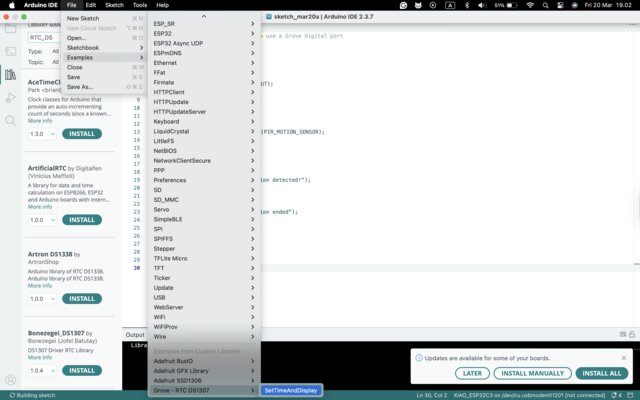Image resolution: width=640 pixels, height=400 pixels.
Task: Open the user account icon in sidebar
Action: click(x=11, y=380)
